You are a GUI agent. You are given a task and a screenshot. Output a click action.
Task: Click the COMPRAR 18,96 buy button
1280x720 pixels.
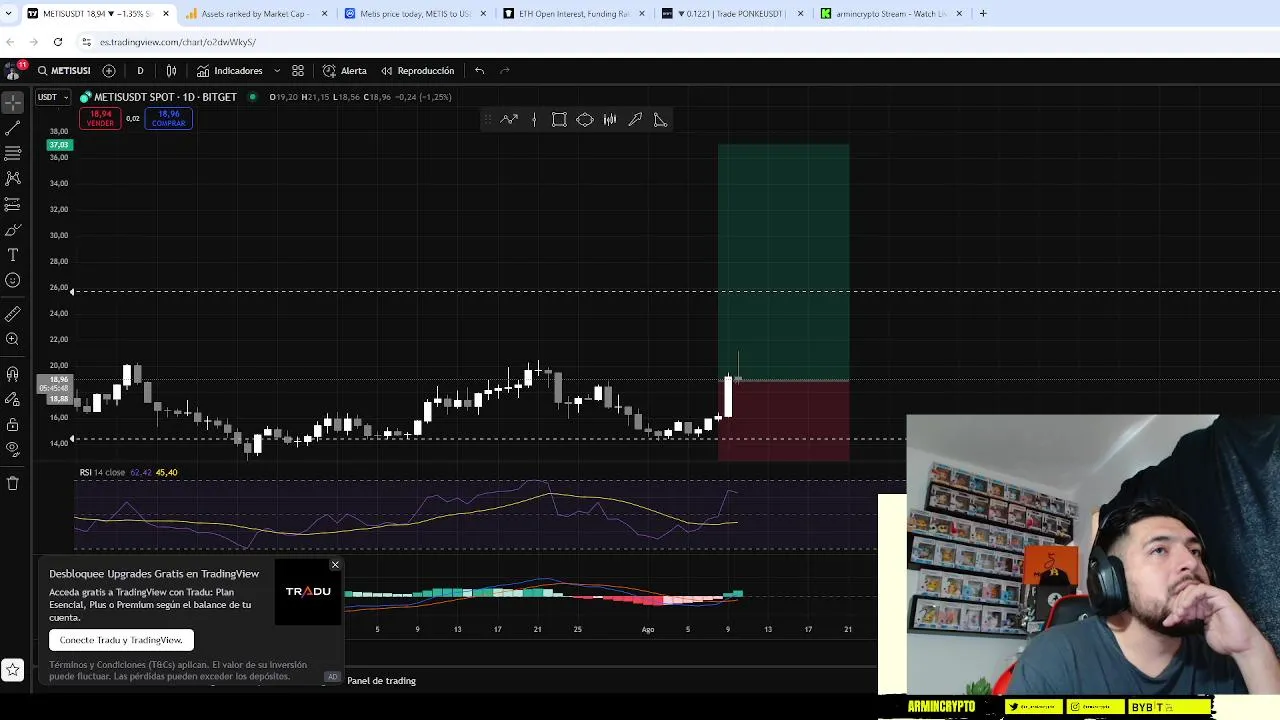[168, 118]
